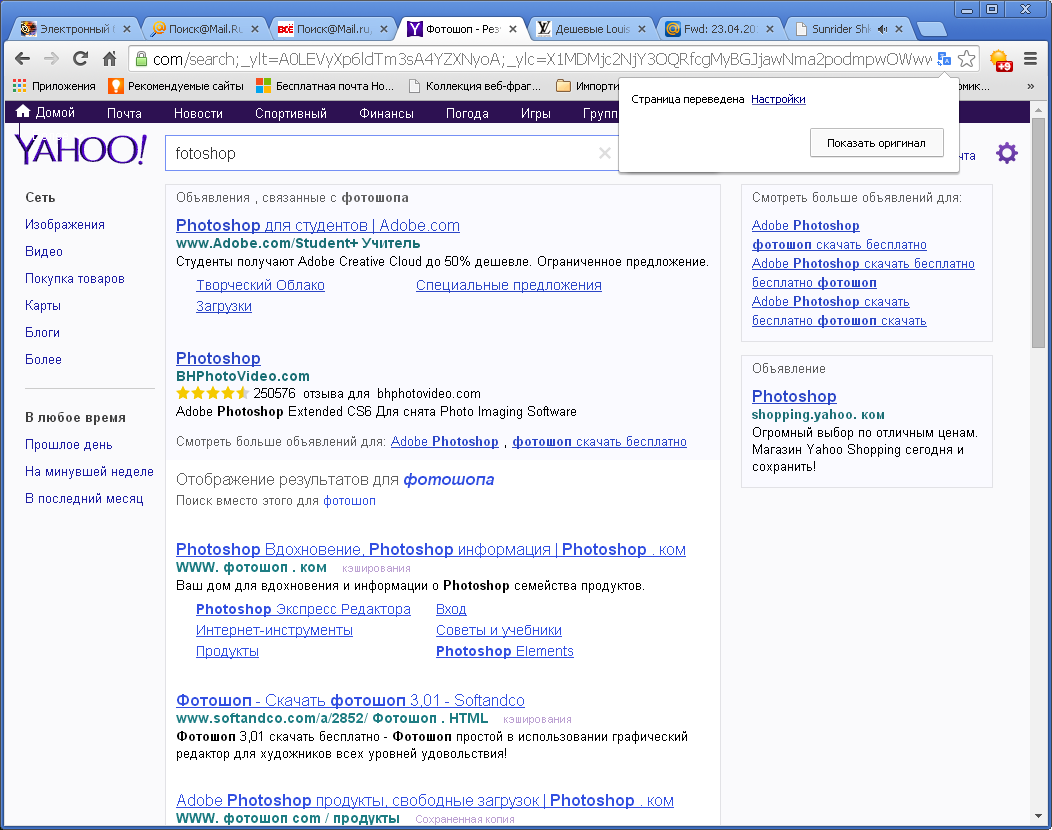The width and height of the screenshot is (1052, 830).
Task: Open Спортивный in the Yahoo top bar
Action: [x=291, y=113]
